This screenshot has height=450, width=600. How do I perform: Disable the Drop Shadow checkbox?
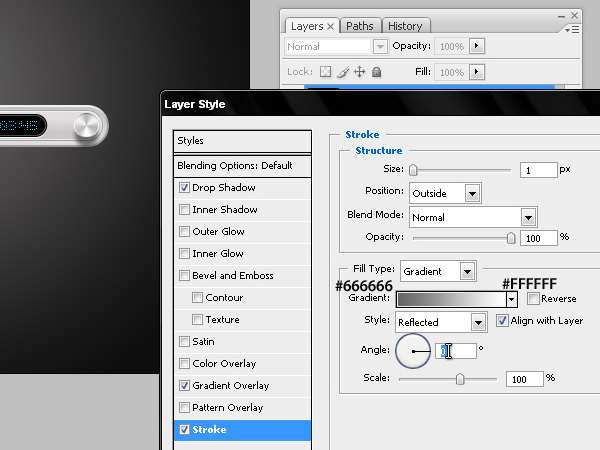(184, 188)
